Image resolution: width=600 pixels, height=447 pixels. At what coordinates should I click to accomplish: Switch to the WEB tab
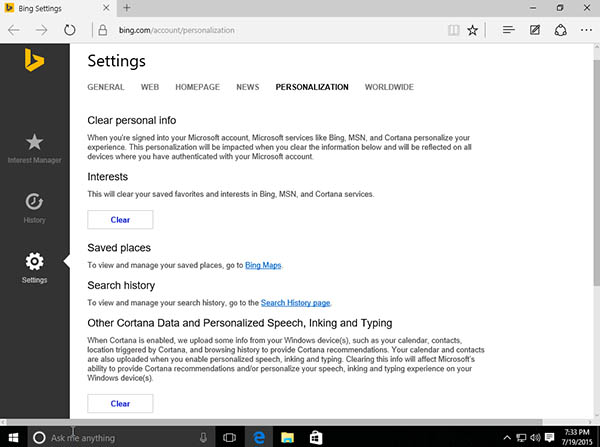[150, 87]
